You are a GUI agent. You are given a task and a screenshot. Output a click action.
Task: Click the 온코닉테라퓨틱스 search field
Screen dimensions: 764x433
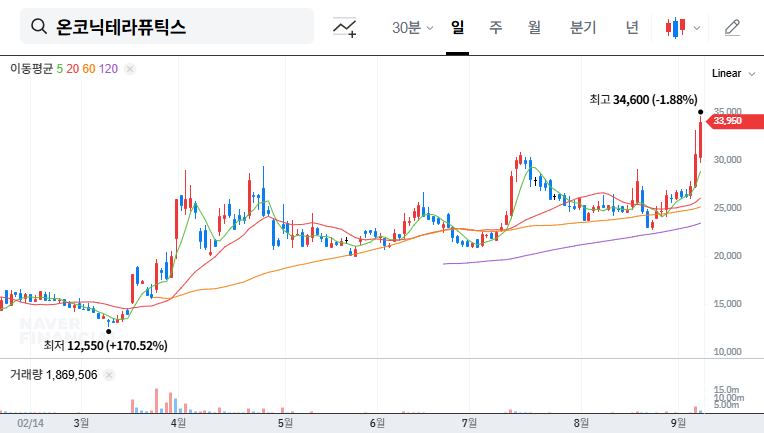(167, 26)
